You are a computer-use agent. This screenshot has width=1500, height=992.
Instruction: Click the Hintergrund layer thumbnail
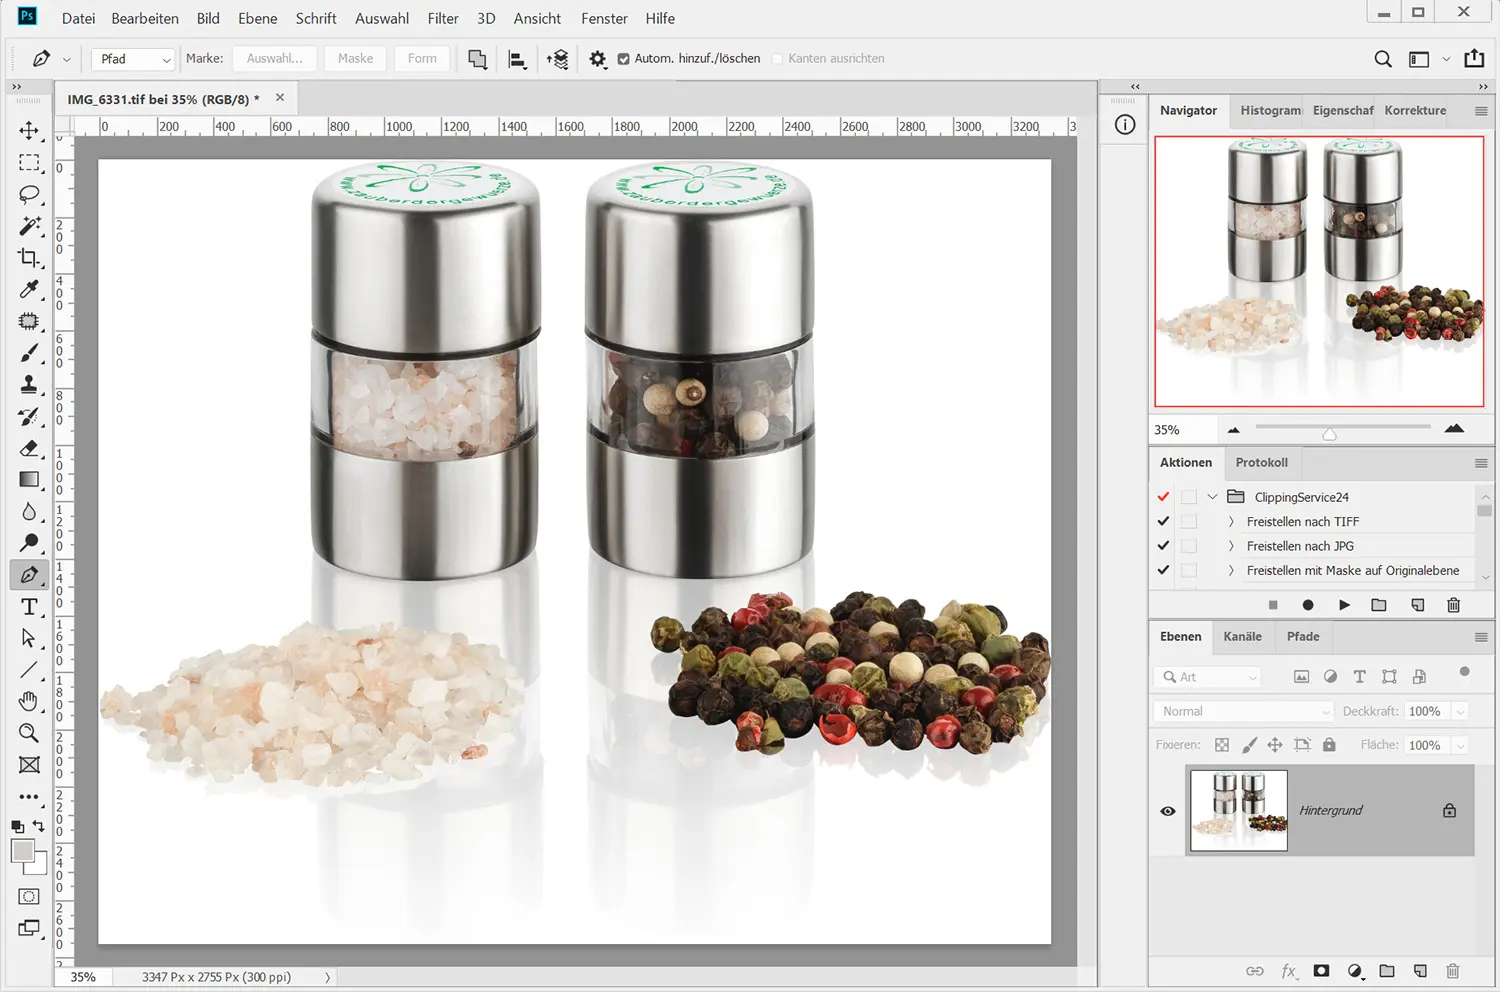pyautogui.click(x=1238, y=810)
